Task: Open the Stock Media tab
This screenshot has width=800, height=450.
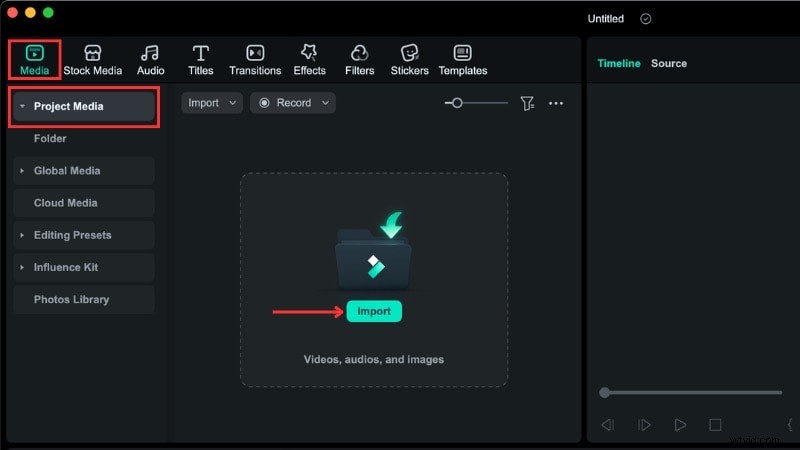Action: [x=92, y=60]
